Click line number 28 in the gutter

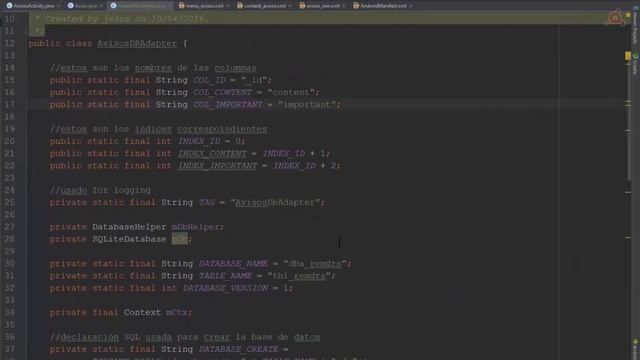pos(9,239)
